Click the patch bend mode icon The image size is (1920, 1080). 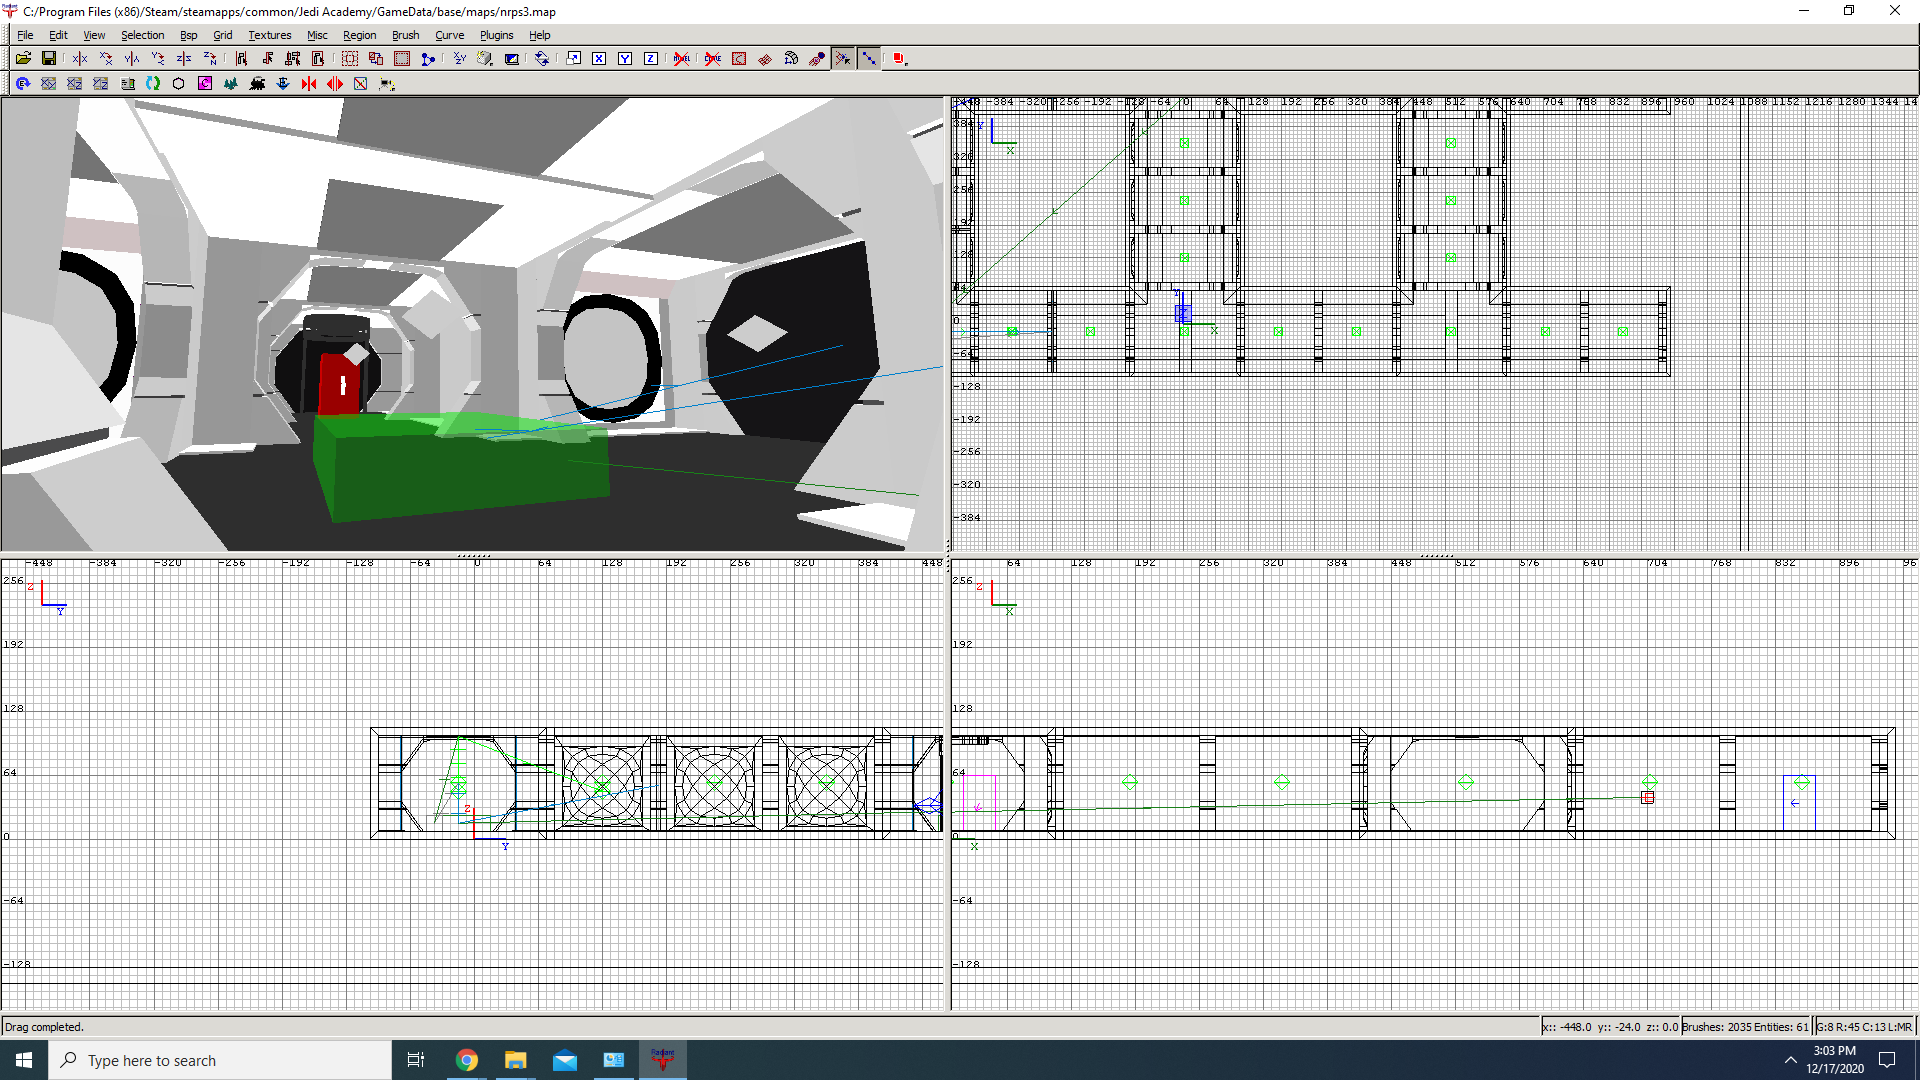(791, 59)
